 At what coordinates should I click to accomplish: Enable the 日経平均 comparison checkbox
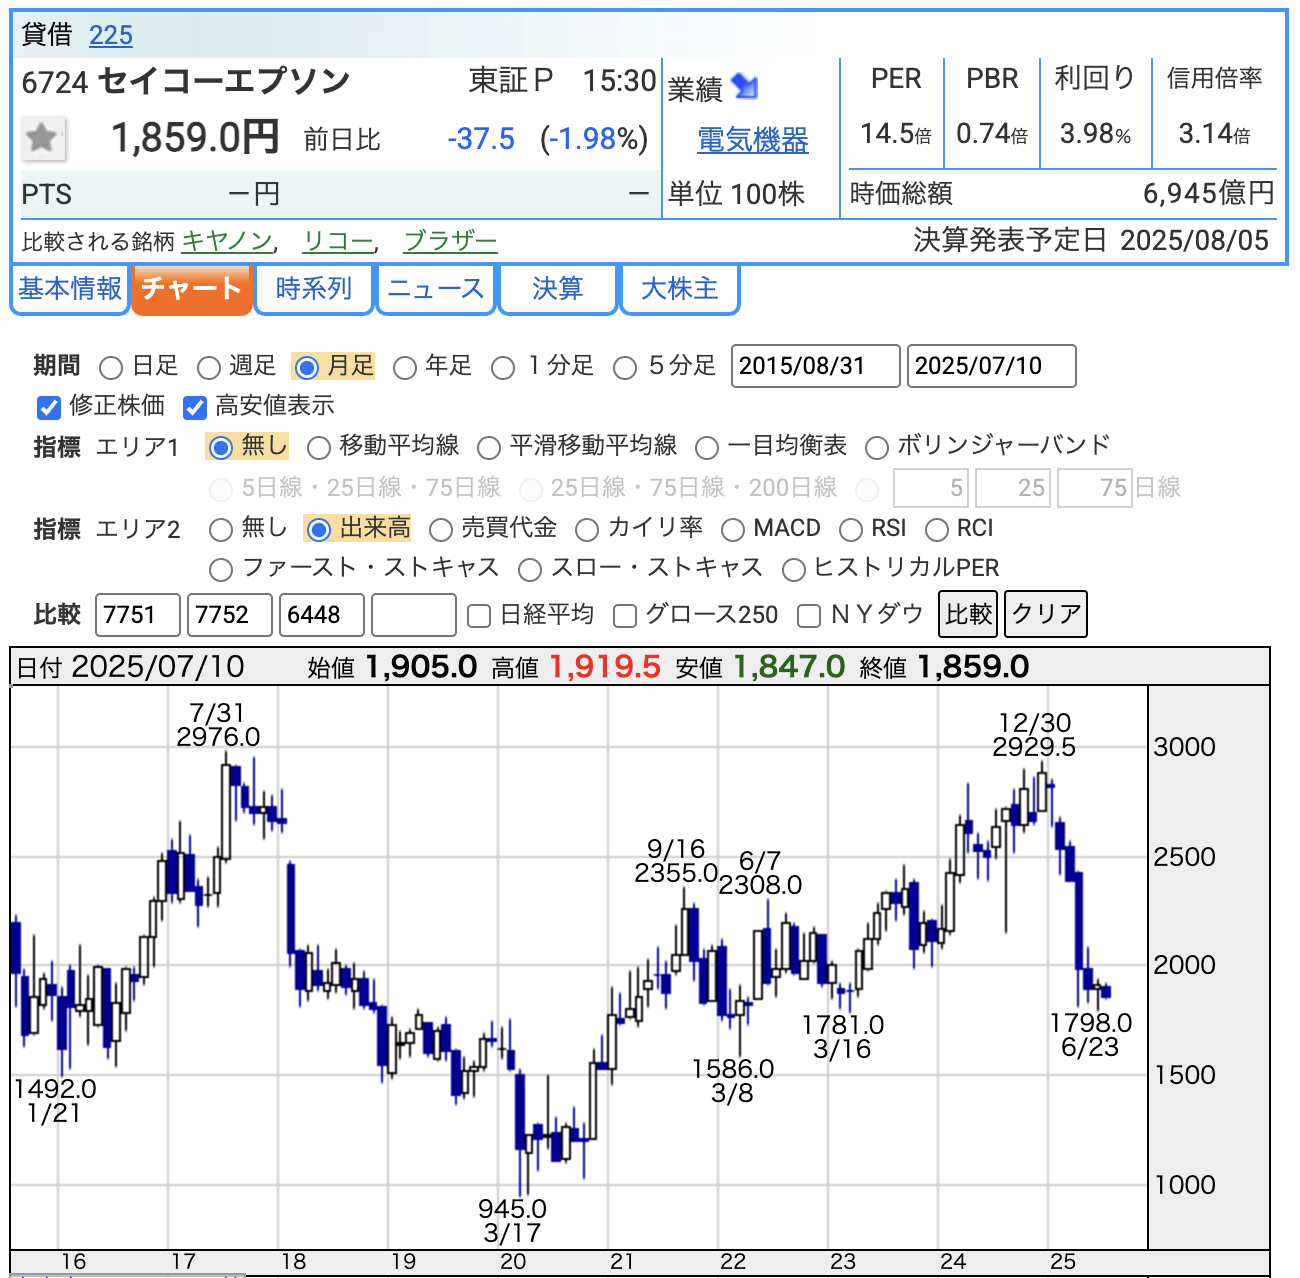pos(479,616)
